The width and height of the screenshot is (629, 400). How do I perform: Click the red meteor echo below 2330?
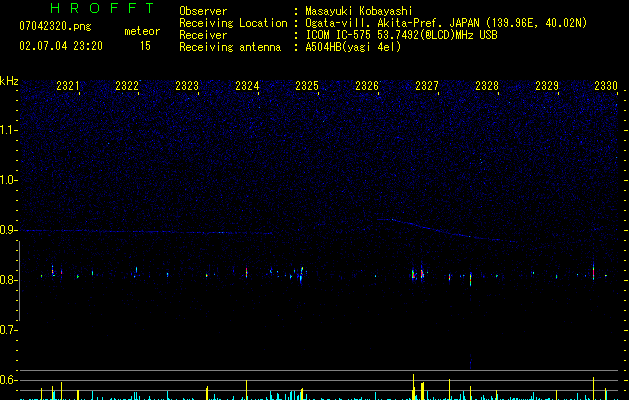point(593,272)
